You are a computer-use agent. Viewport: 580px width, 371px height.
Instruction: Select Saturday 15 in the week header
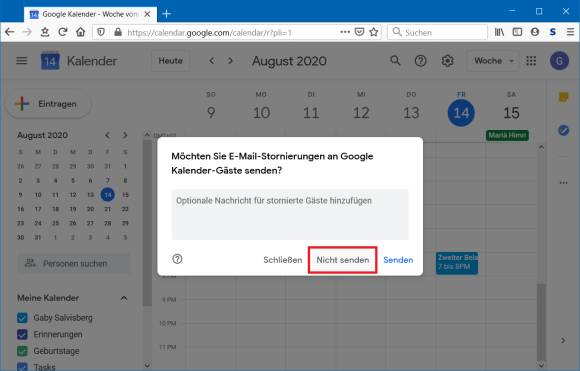tap(511, 112)
